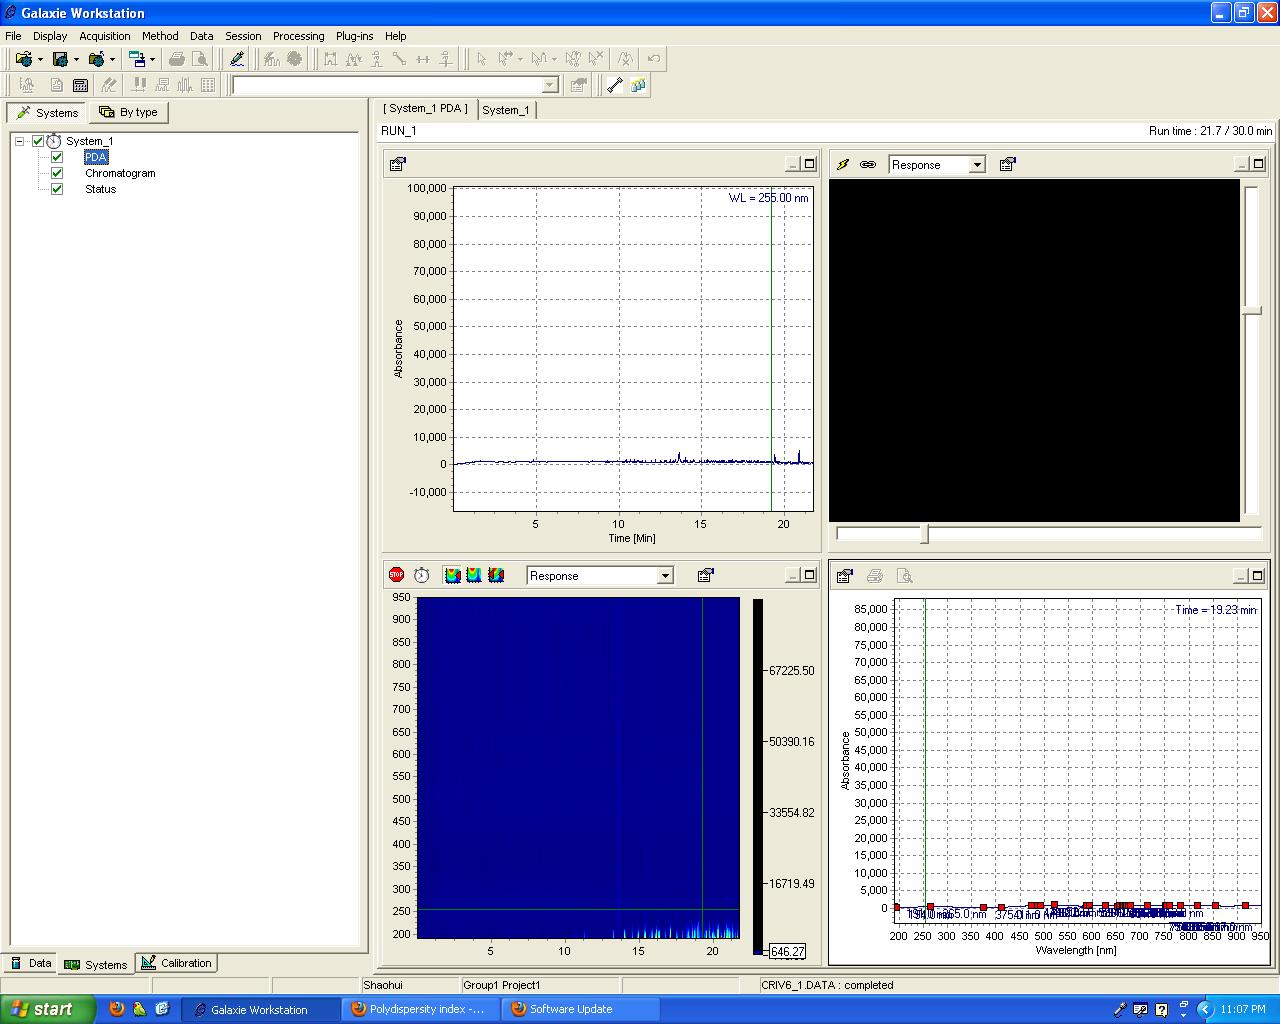1280x1024 pixels.
Task: Click the horizontal slider below the black panel
Action: [x=925, y=535]
